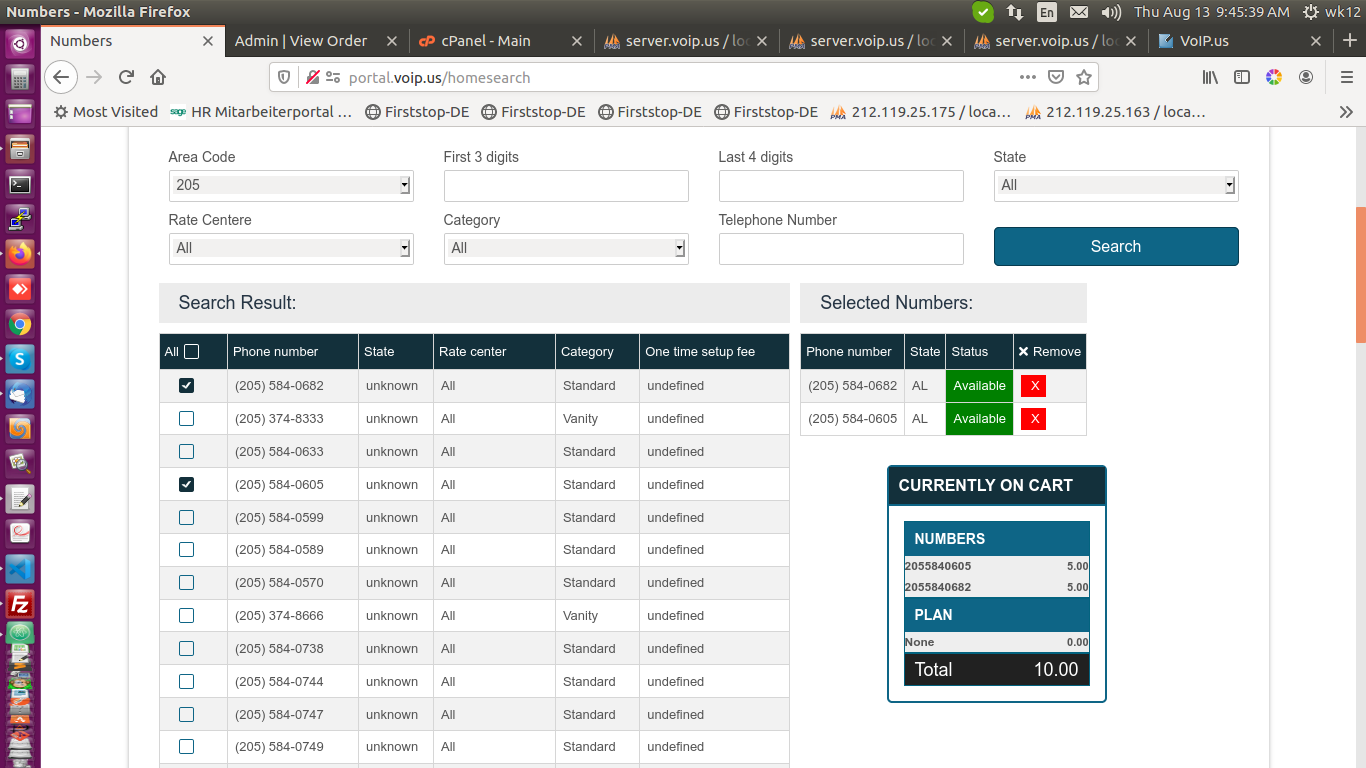
Task: Click the Last 4 digits field
Action: point(841,186)
